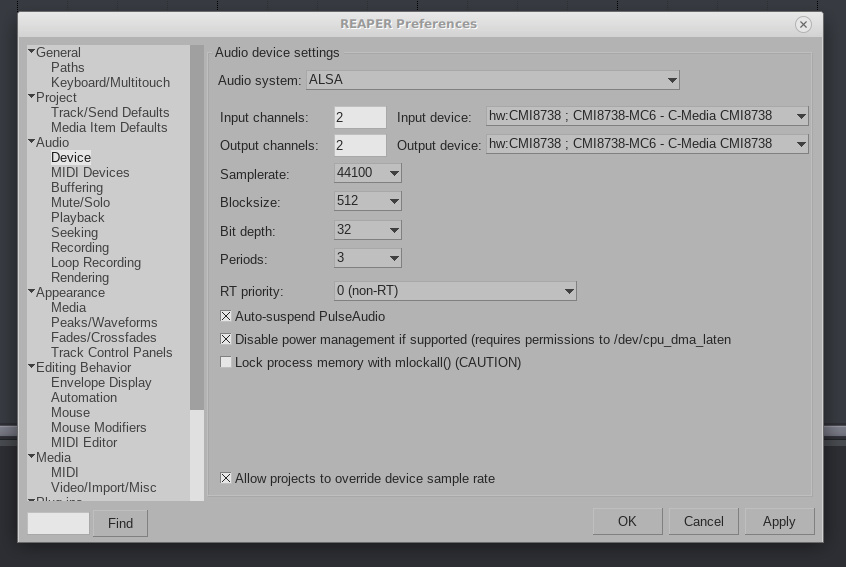Select Mouse page
The width and height of the screenshot is (846, 567).
pyautogui.click(x=70, y=413)
